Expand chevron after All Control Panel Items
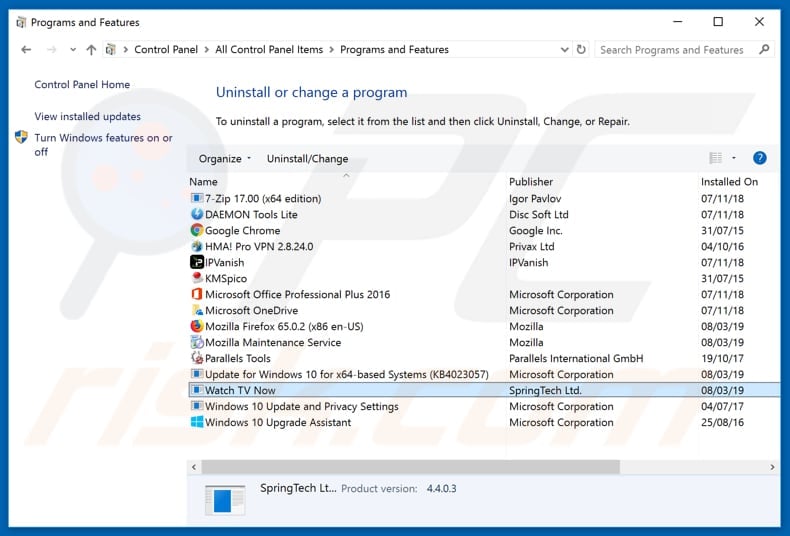 click(x=332, y=49)
